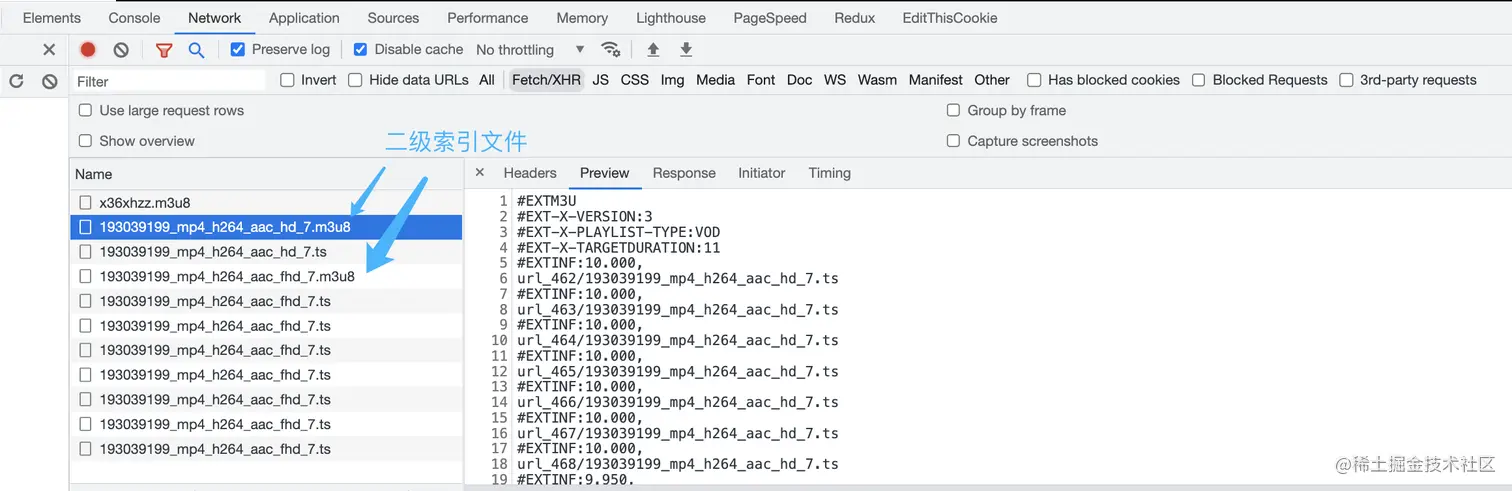Viewport: 1512px width, 491px height.
Task: Enable Capture screenshots
Action: click(953, 141)
